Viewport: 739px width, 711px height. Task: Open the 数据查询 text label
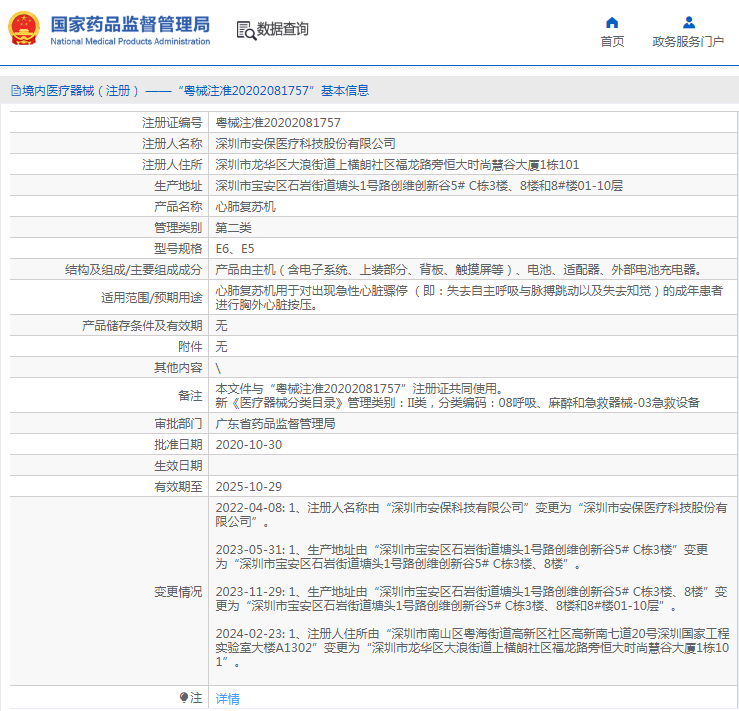click(283, 30)
